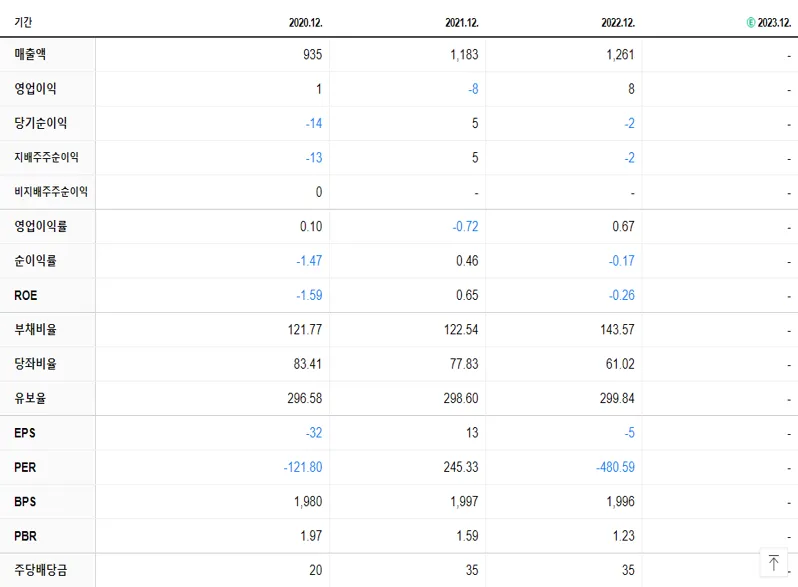
Task: Click the 당좌비율 value 77.83
Action: tap(464, 364)
